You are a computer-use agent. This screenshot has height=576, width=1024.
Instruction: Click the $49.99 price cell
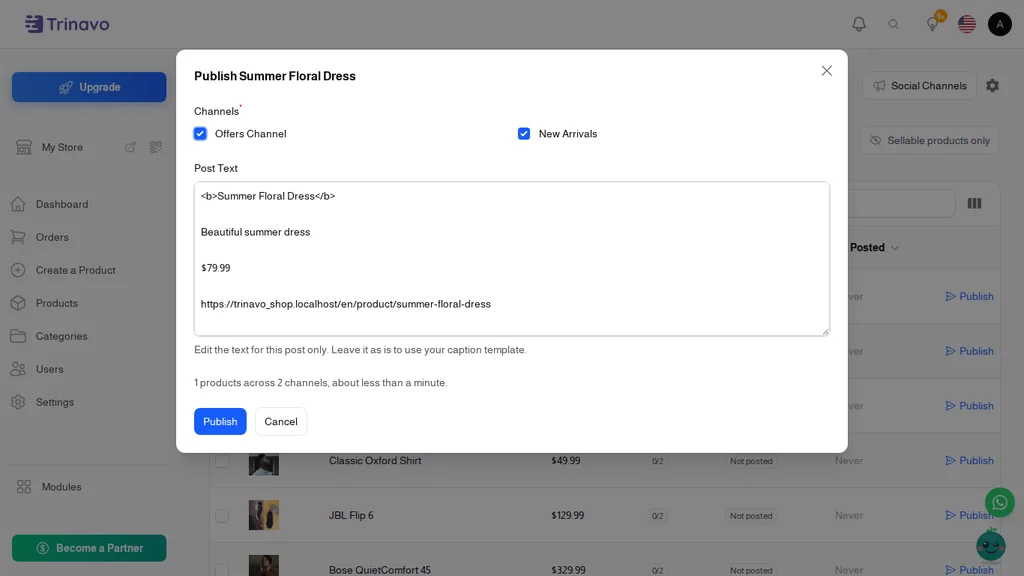(566, 460)
